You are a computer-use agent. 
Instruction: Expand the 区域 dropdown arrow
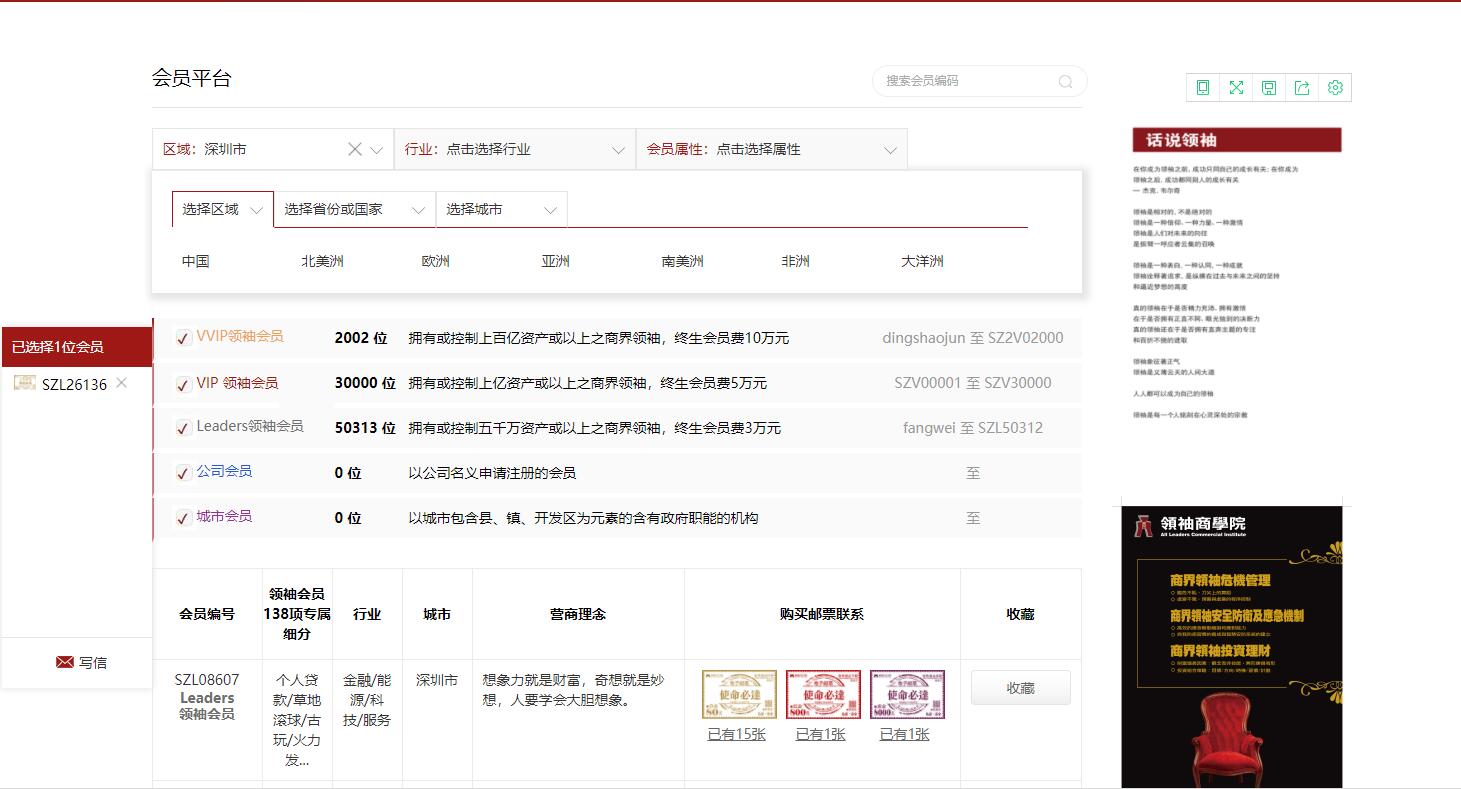(x=377, y=150)
